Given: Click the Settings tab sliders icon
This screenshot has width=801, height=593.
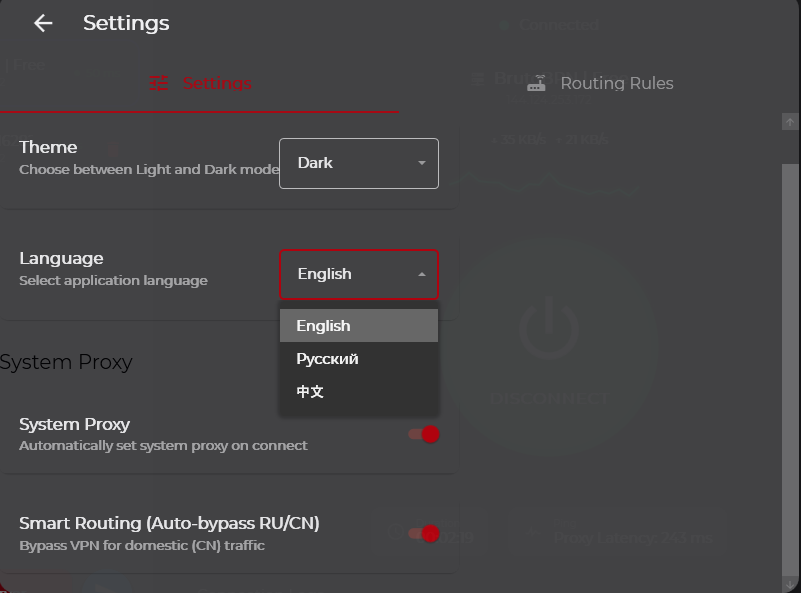Looking at the screenshot, I should (158, 83).
